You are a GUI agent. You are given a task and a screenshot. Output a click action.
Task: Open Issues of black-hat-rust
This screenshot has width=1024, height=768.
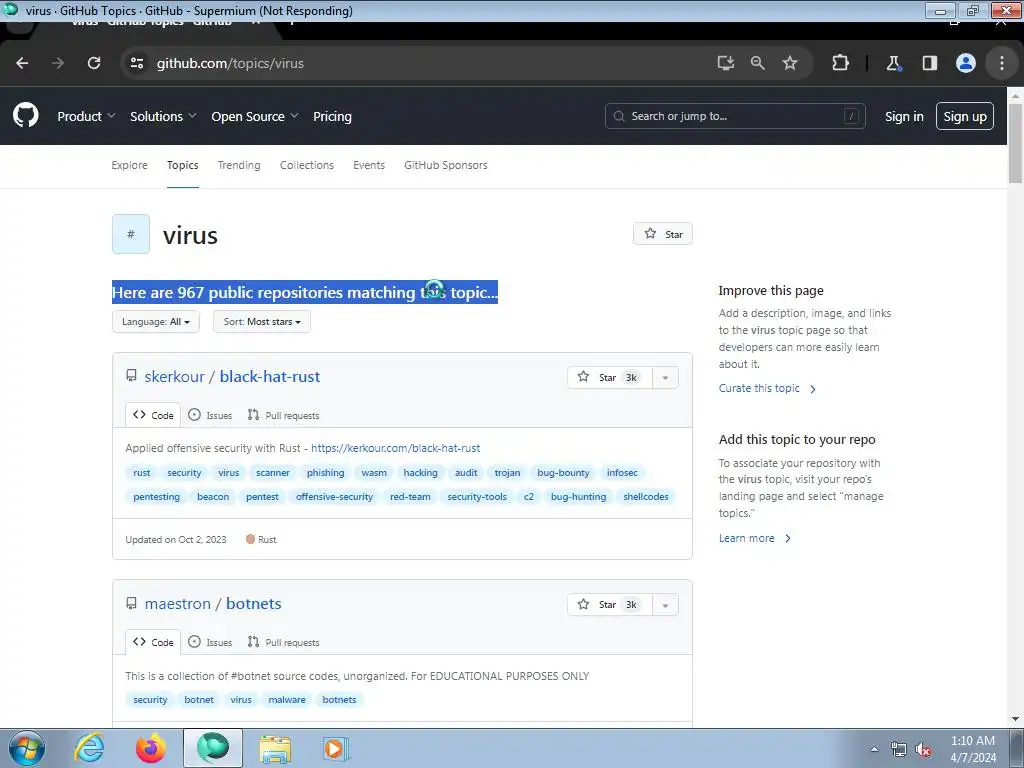point(210,415)
